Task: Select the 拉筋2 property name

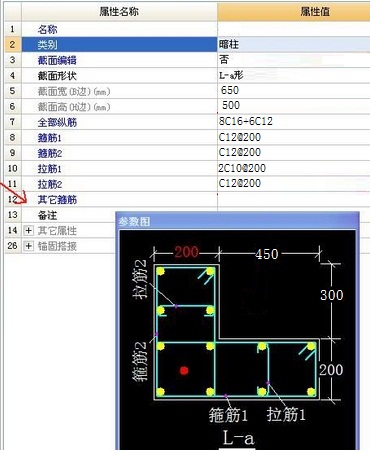Action: tap(50, 184)
